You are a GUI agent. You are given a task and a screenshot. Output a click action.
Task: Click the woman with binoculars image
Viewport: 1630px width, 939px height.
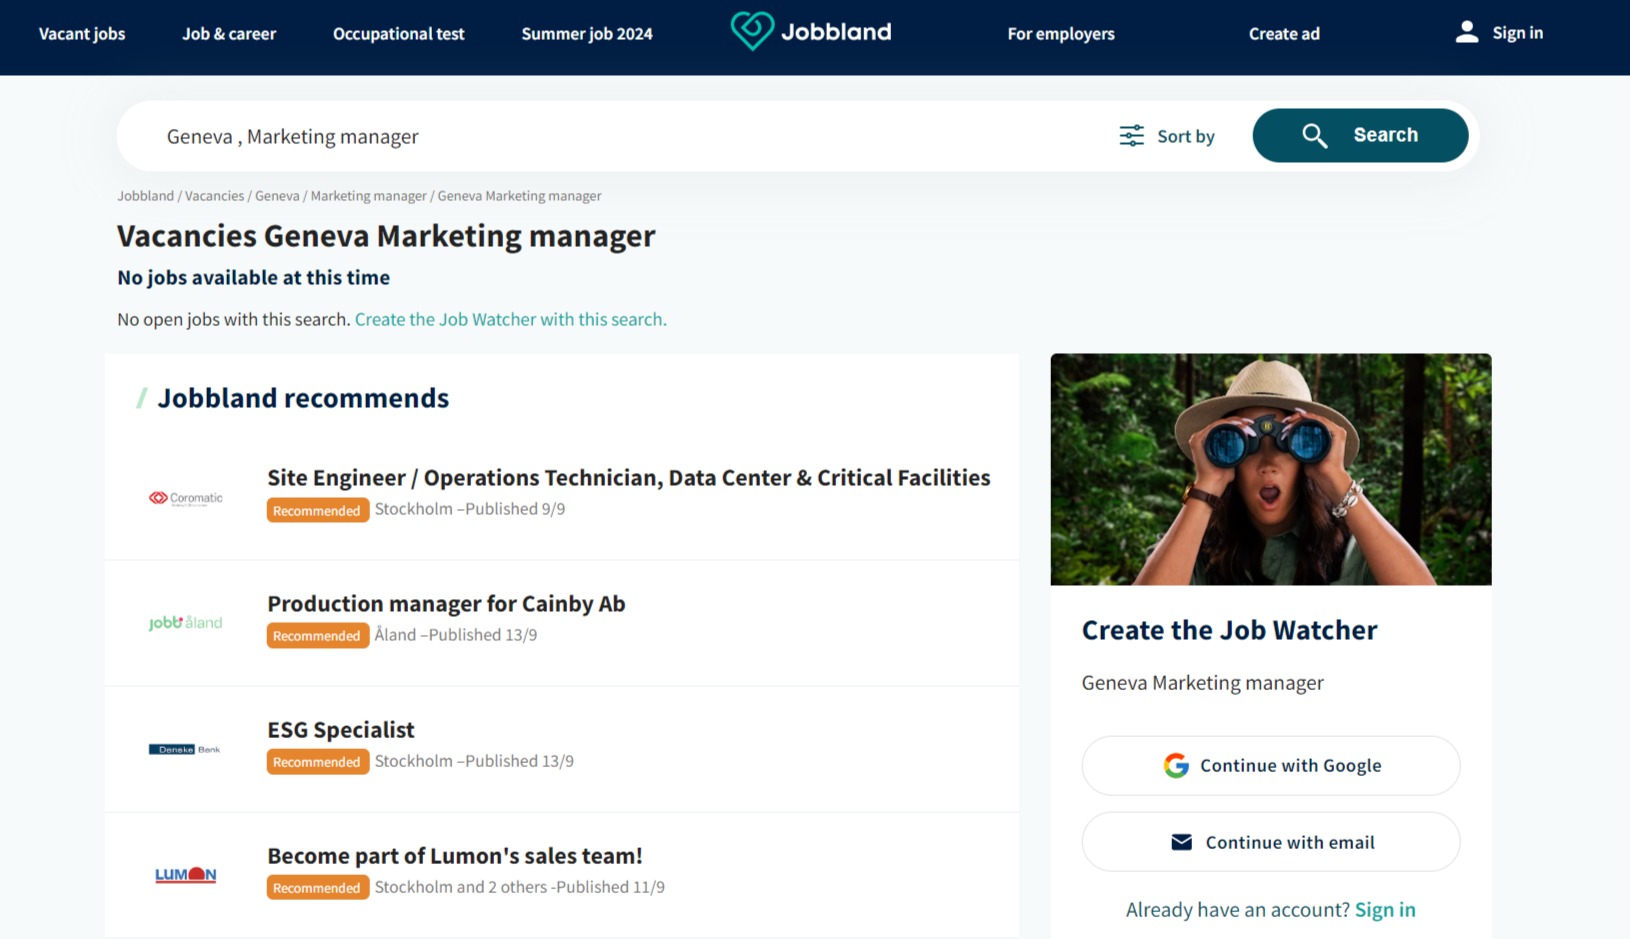tap(1270, 469)
